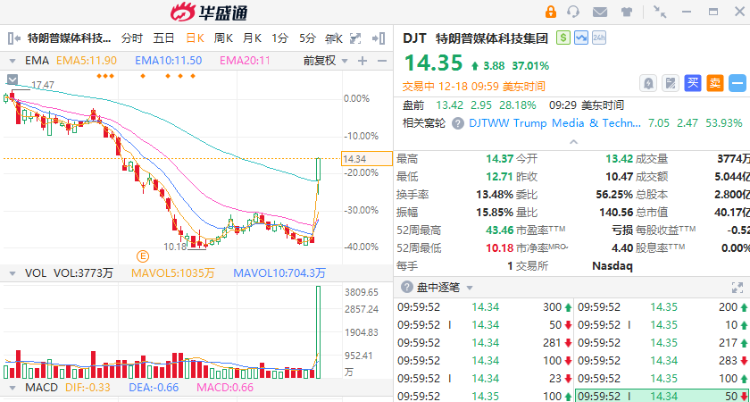Click the gray dropdown box on chart corner

pyautogui.click(x=12, y=79)
